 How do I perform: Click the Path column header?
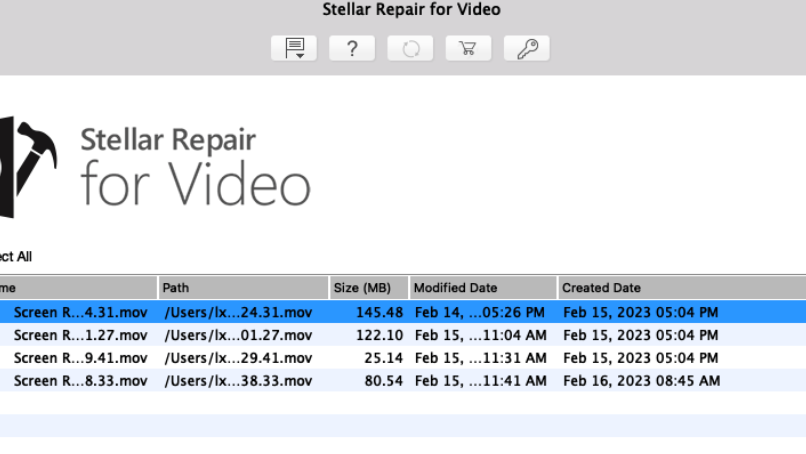point(243,287)
